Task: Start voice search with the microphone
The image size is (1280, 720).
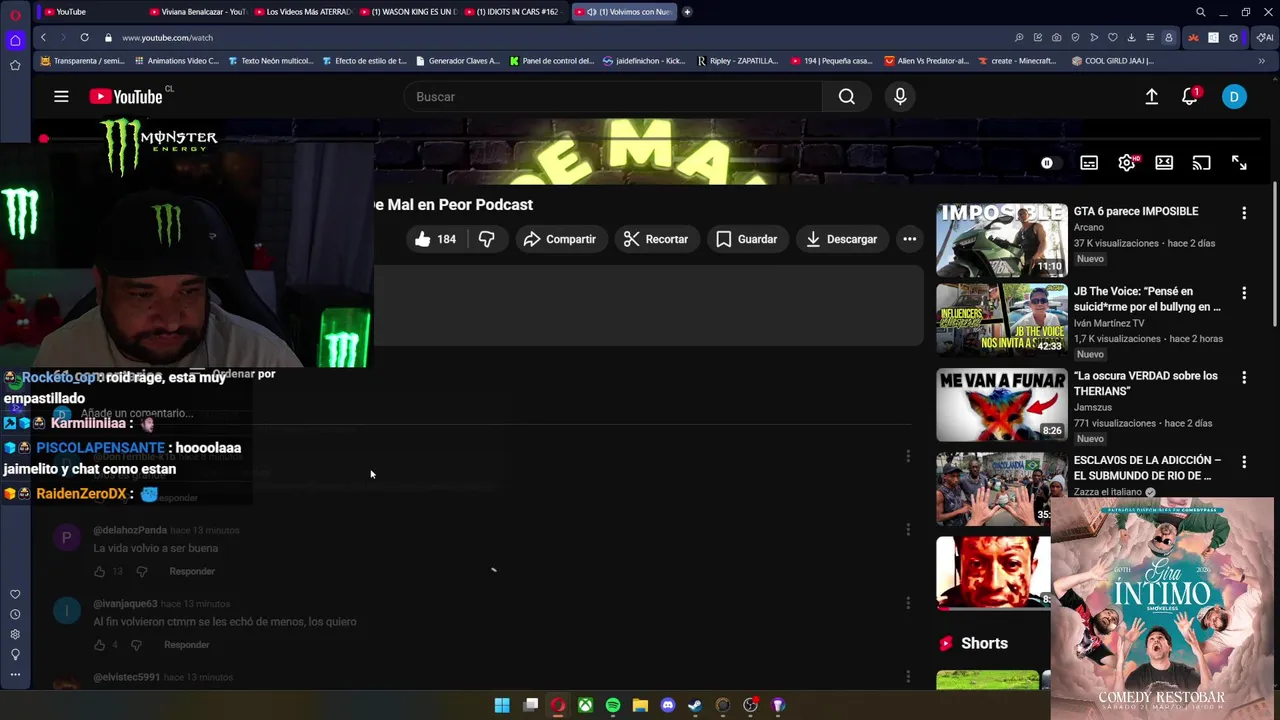Action: [900, 97]
